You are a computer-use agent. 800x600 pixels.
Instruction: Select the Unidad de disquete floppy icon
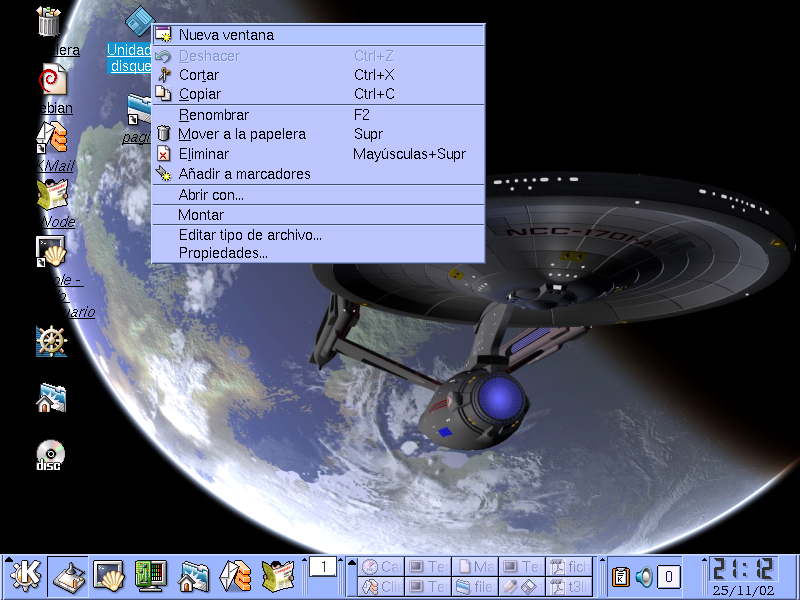[x=139, y=20]
